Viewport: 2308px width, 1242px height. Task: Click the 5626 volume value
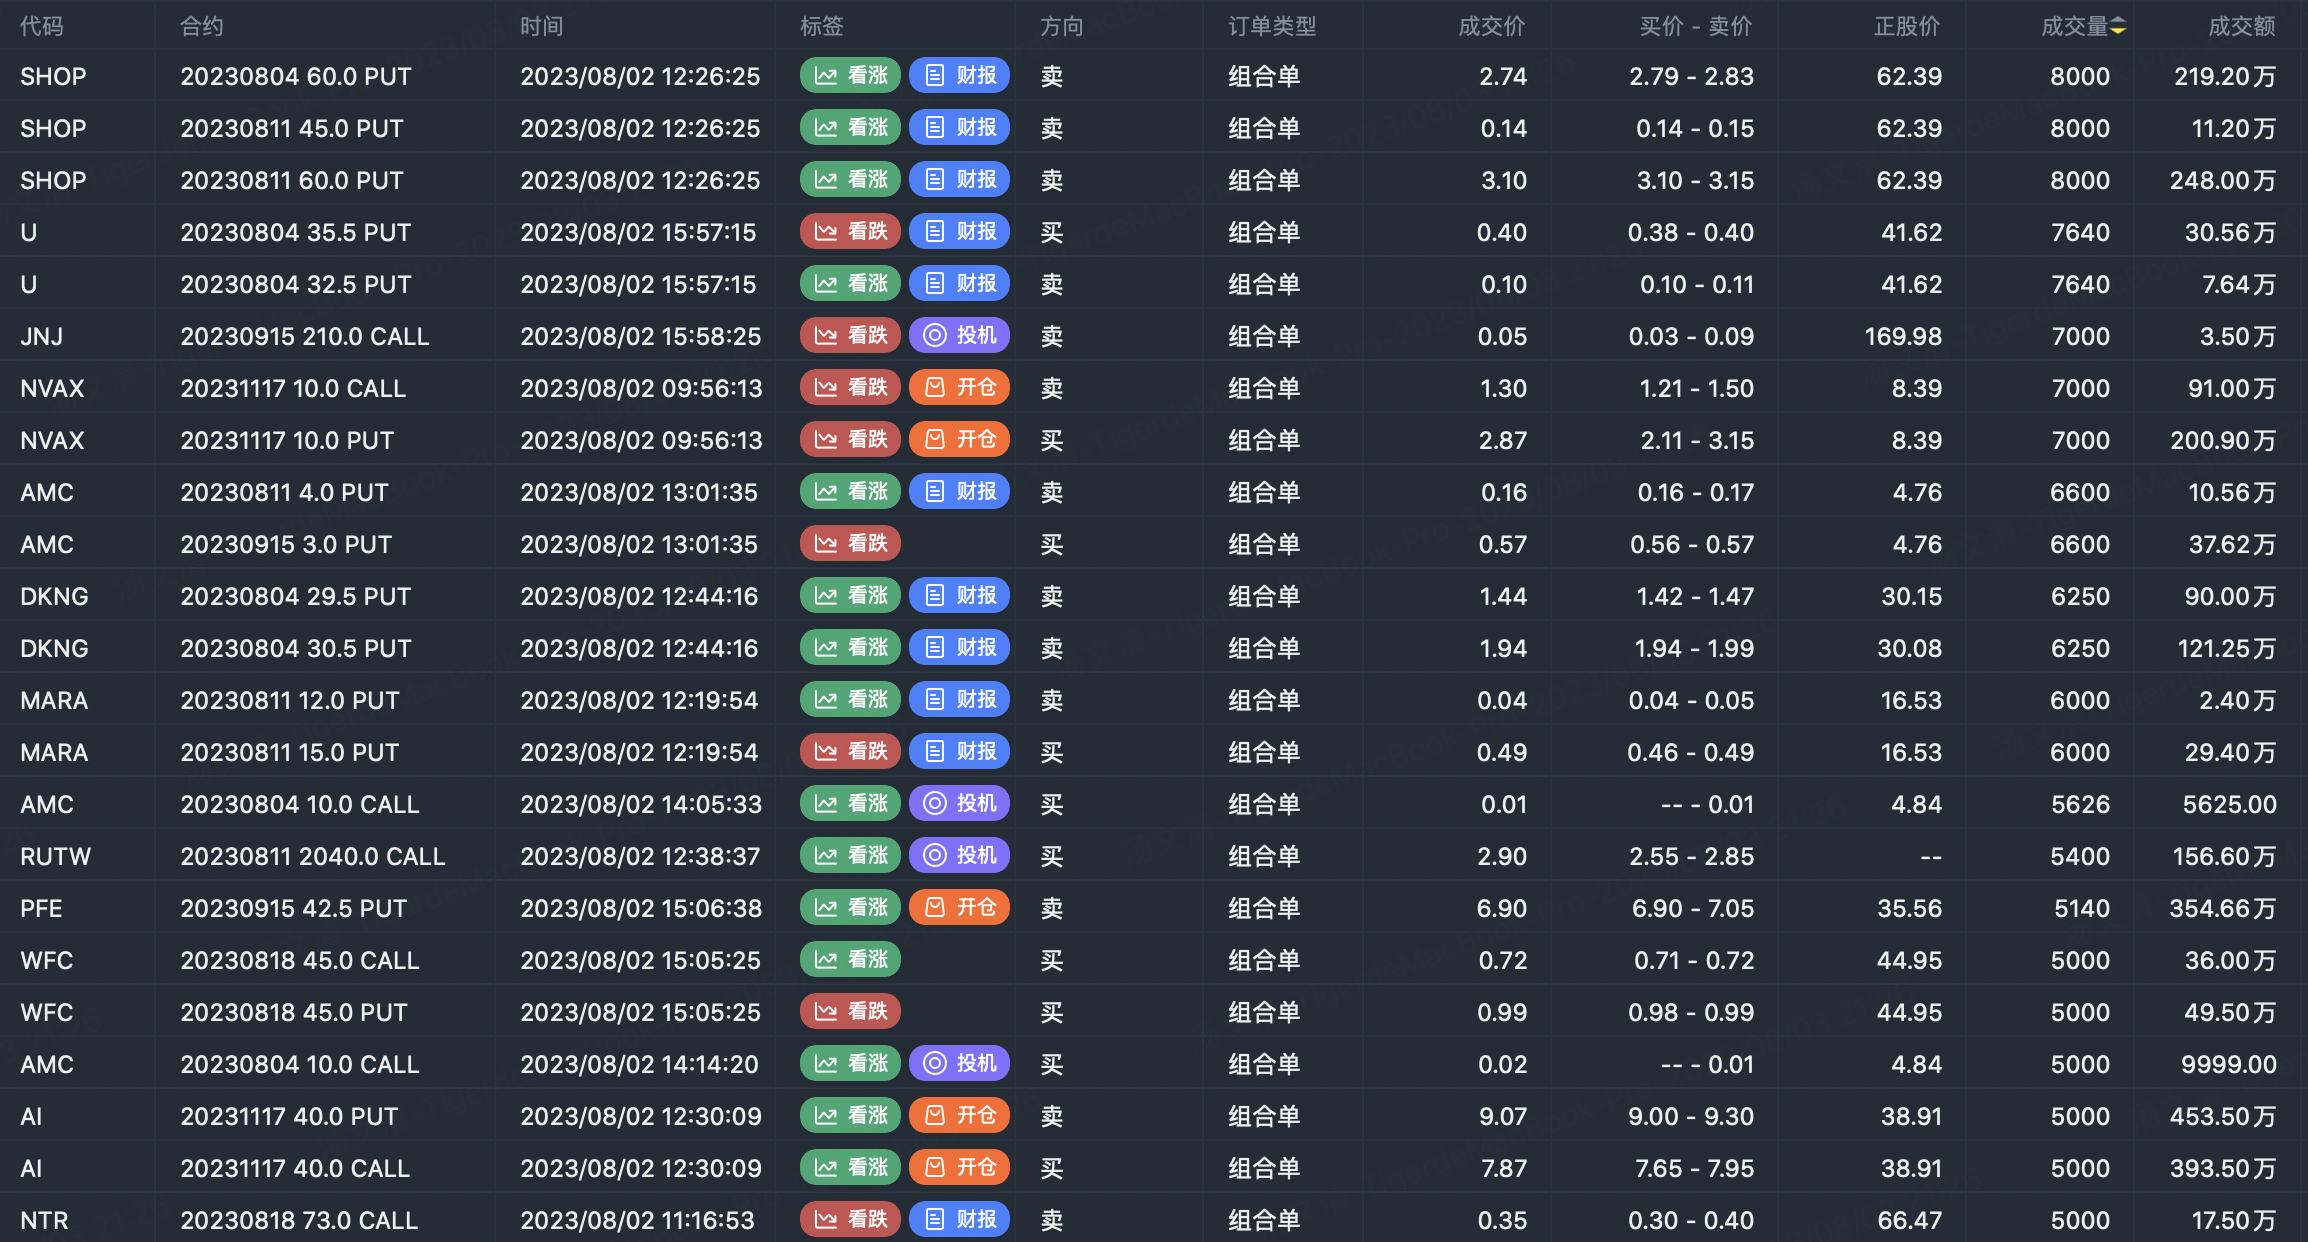coord(2080,804)
